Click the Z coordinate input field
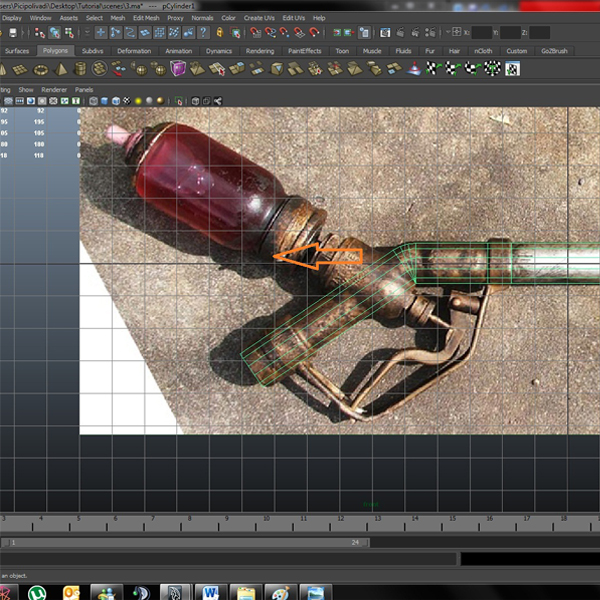 (x=540, y=33)
